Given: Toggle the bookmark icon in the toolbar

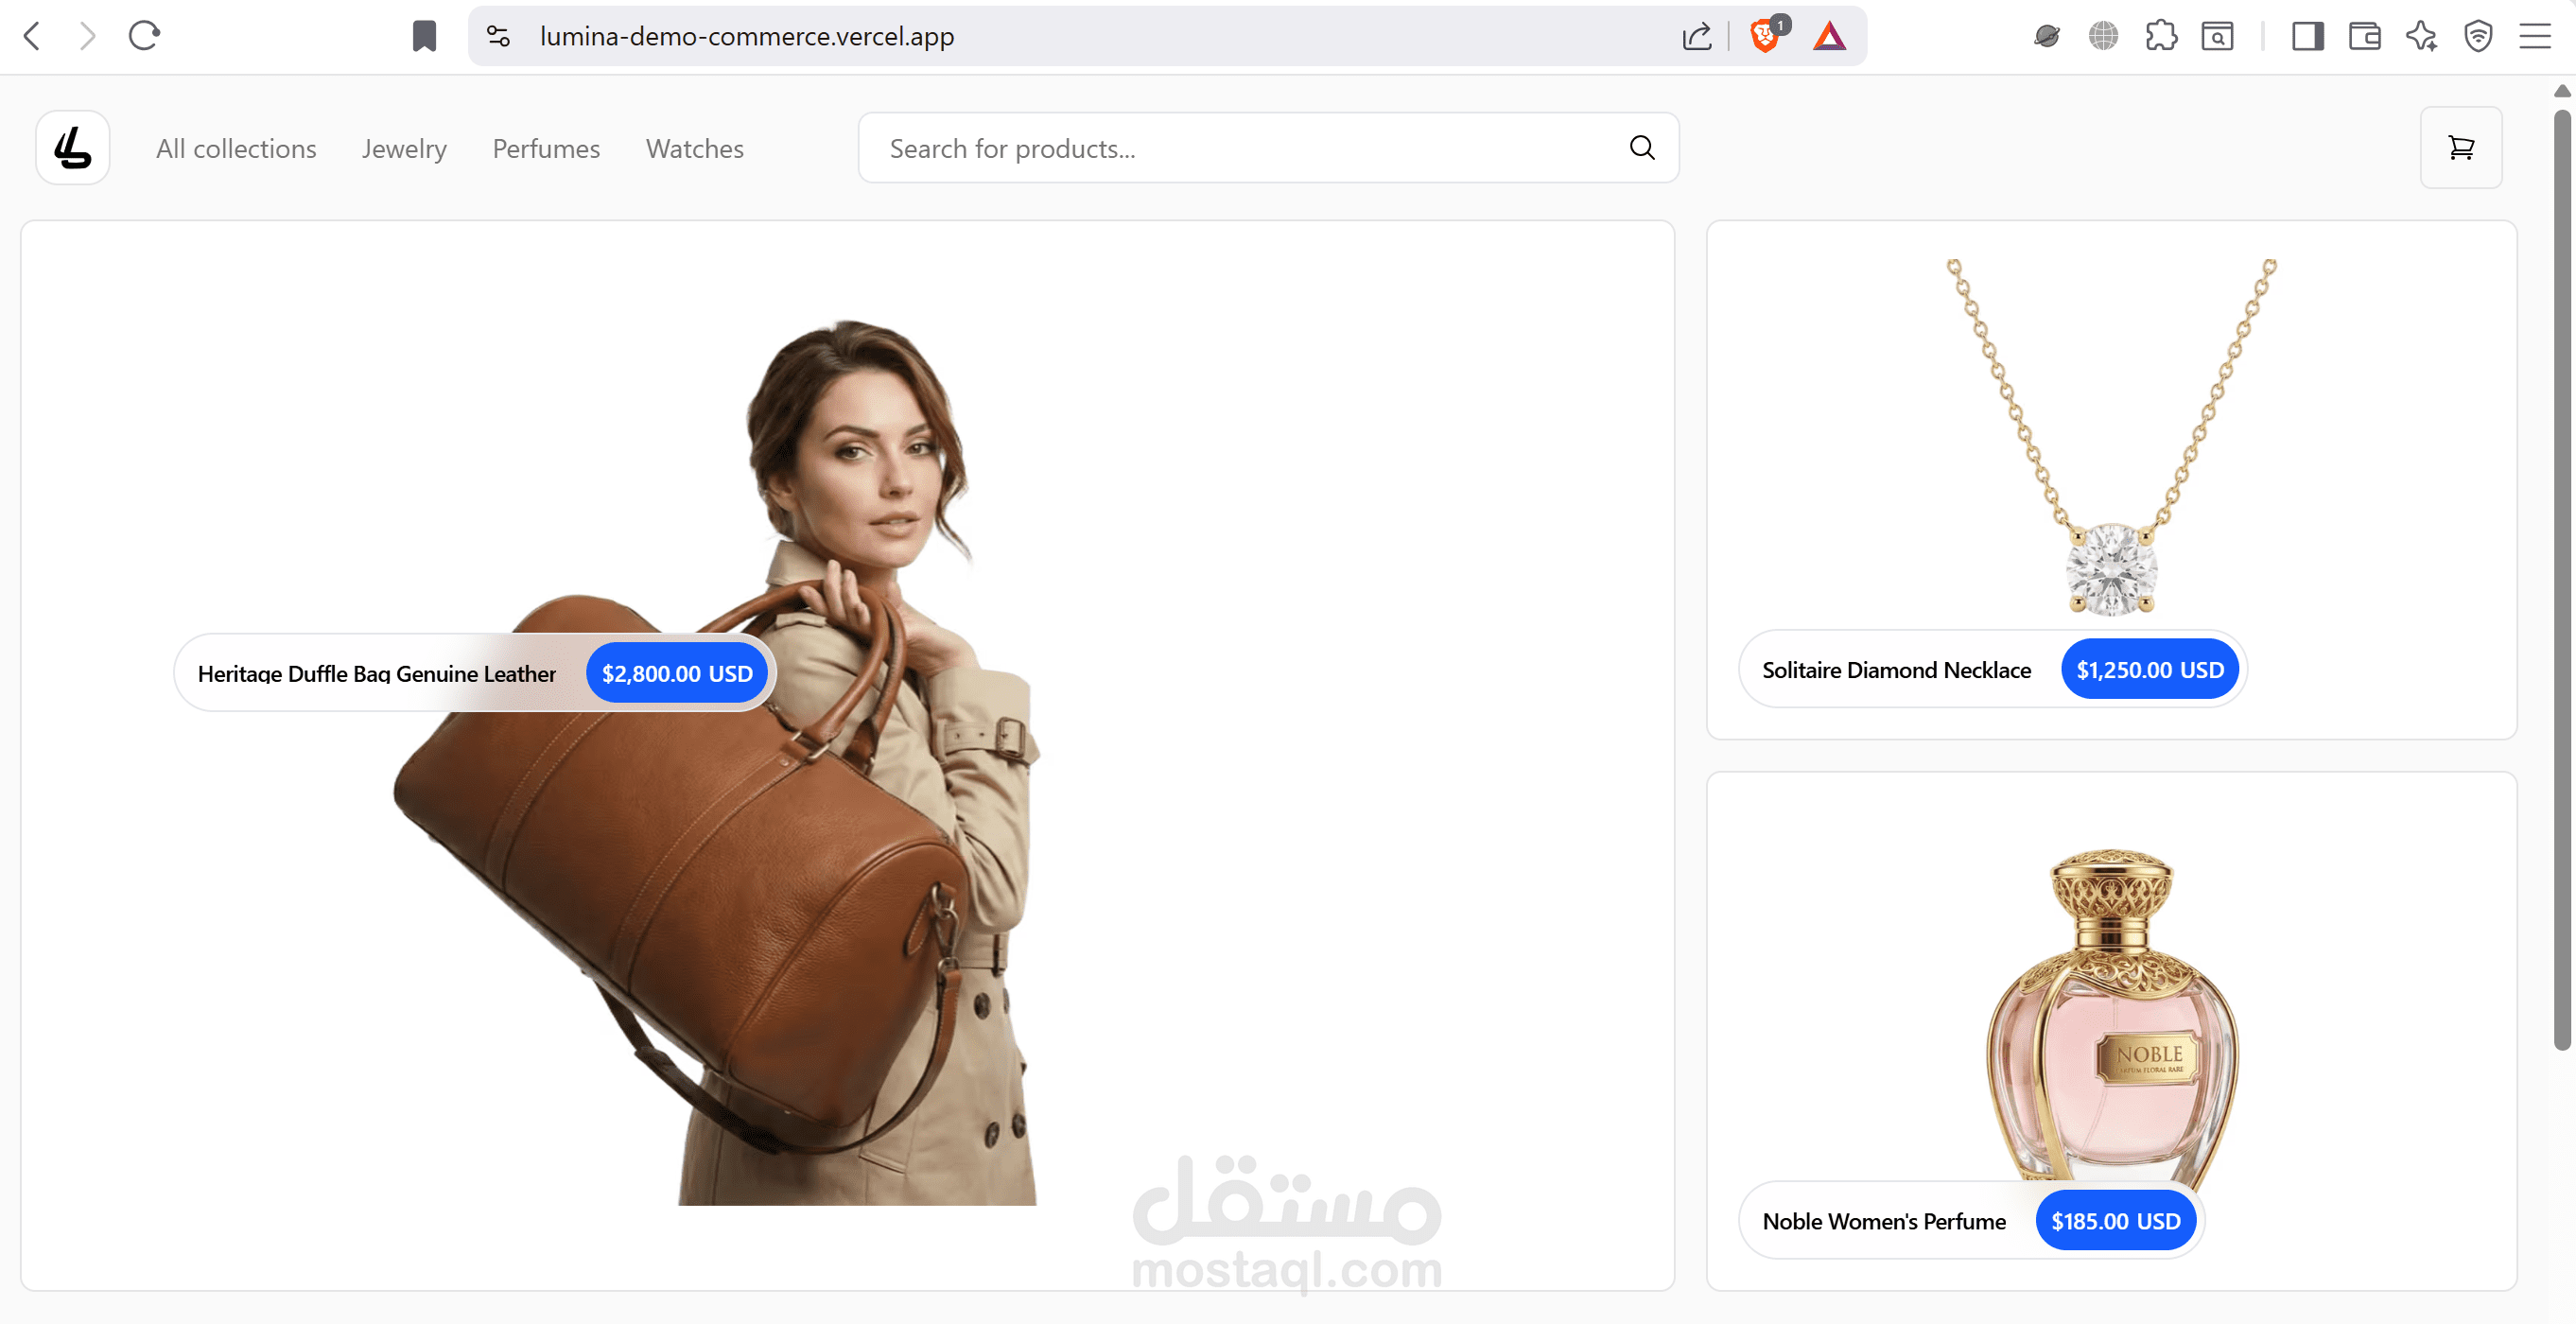Looking at the screenshot, I should point(424,36).
